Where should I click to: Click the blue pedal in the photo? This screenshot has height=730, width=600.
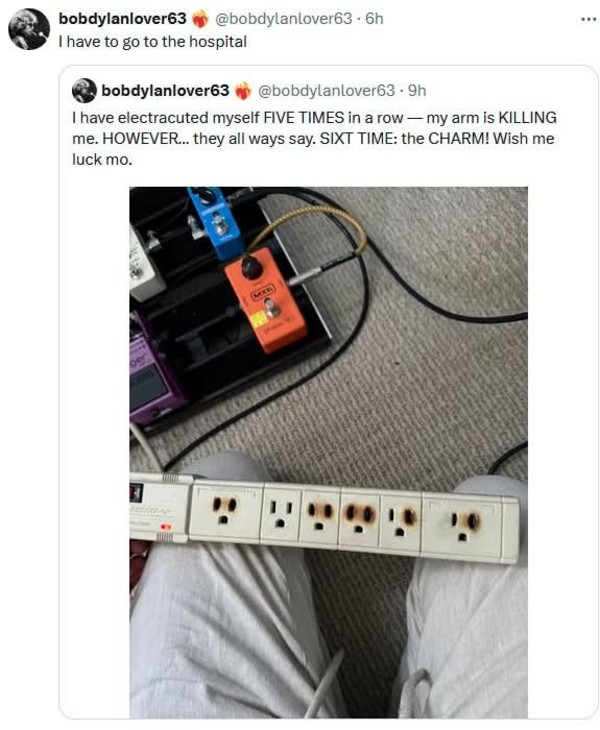(x=214, y=221)
